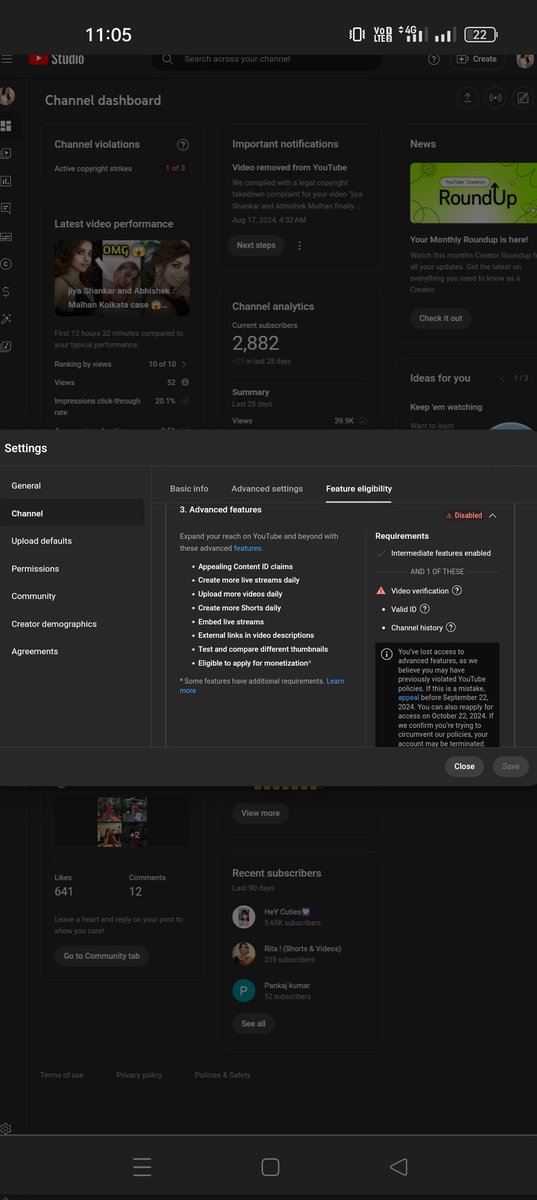Screen dimensions: 537x1200
Task: Click the Next steps button
Action: [x=257, y=245]
